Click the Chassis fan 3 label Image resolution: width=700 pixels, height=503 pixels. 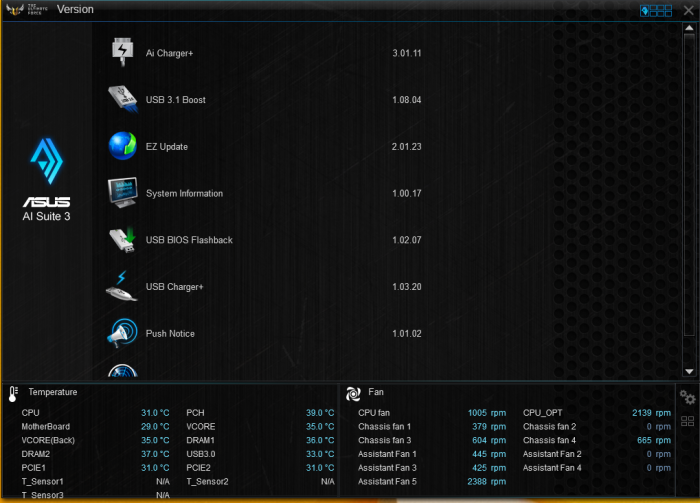click(384, 441)
